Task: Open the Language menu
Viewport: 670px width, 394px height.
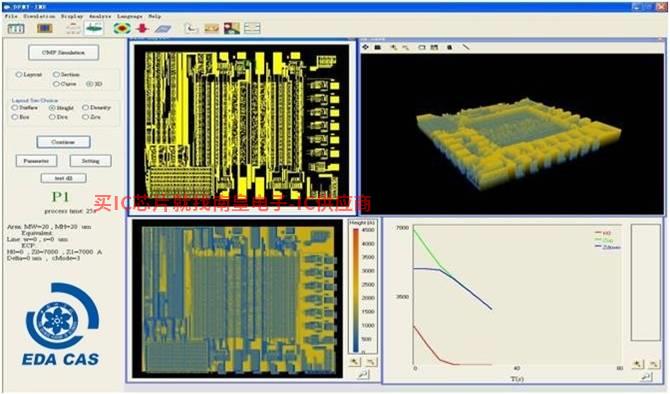Action: [130, 16]
